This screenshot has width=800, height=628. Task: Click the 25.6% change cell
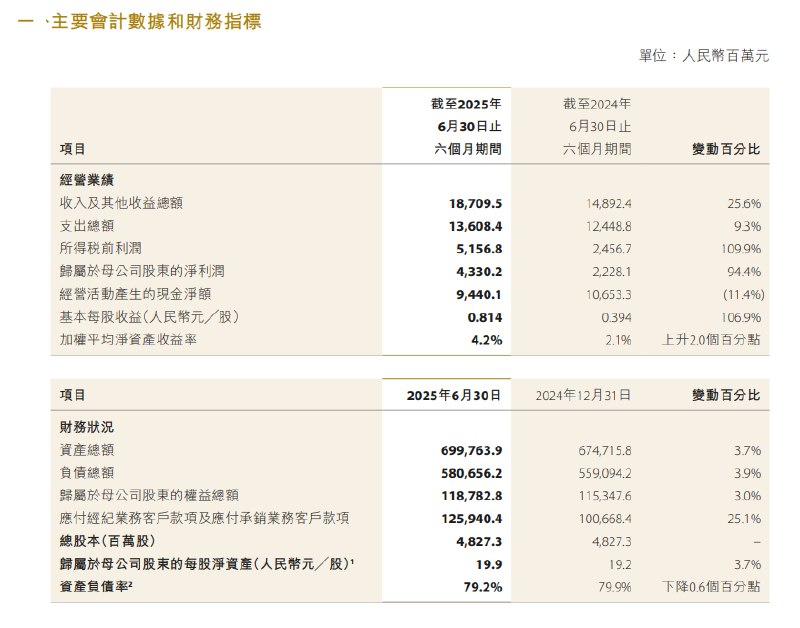click(x=744, y=204)
